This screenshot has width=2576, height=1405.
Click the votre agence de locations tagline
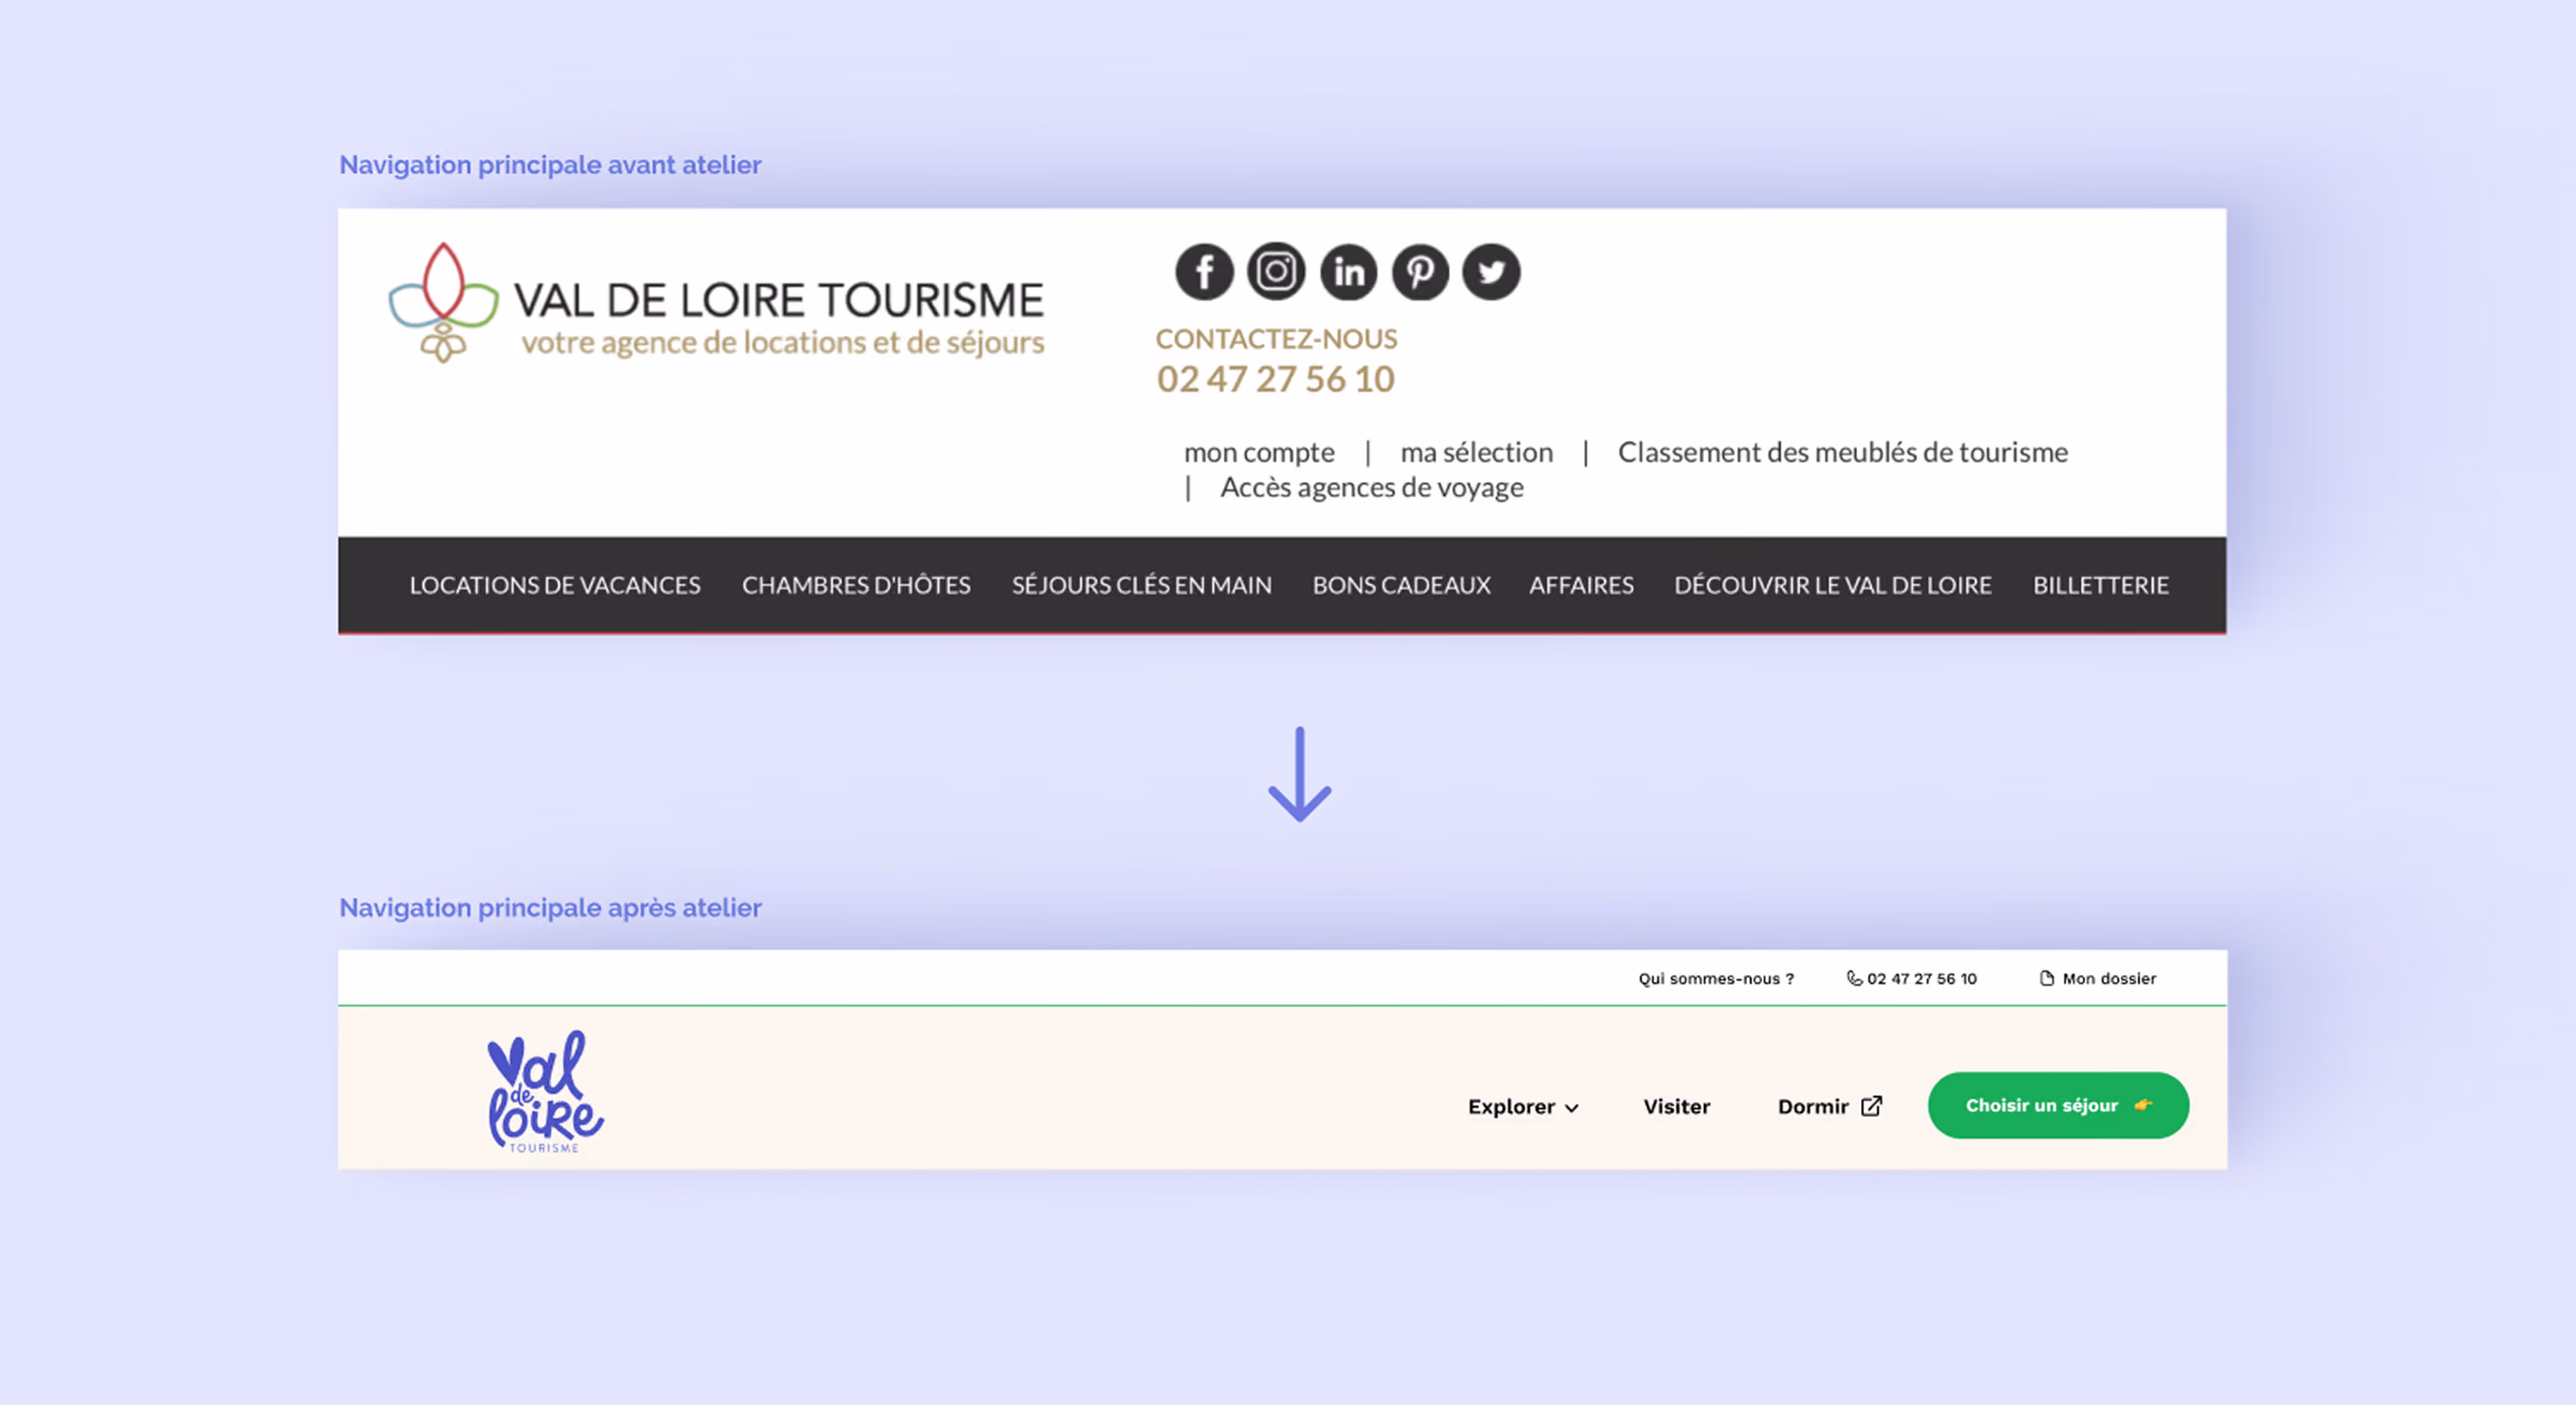[783, 343]
